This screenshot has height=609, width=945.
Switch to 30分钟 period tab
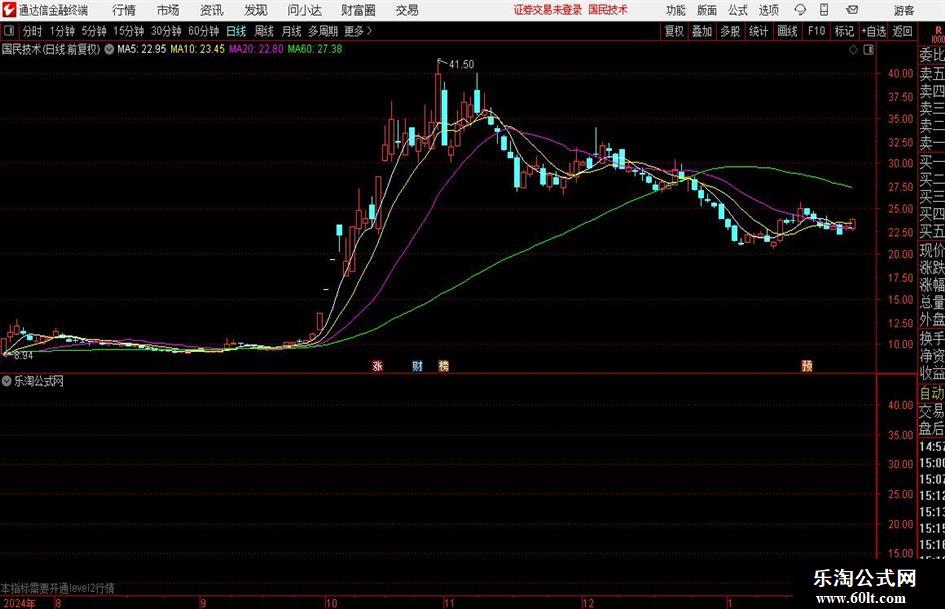coord(166,31)
